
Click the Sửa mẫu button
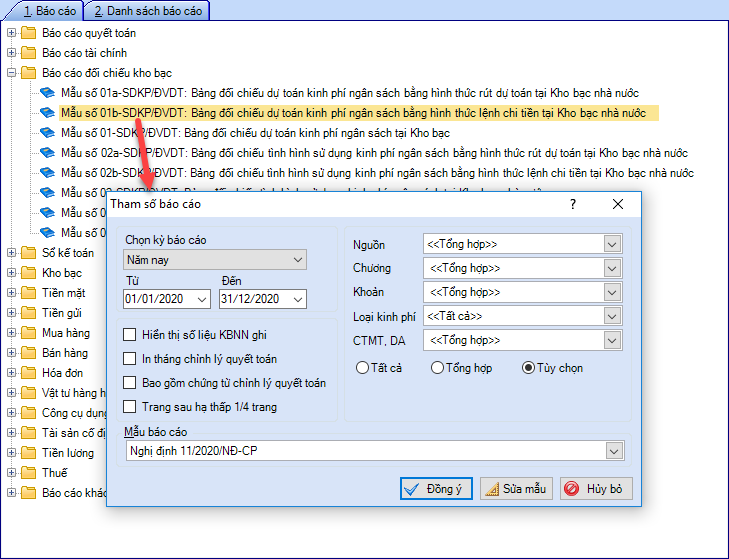516,489
